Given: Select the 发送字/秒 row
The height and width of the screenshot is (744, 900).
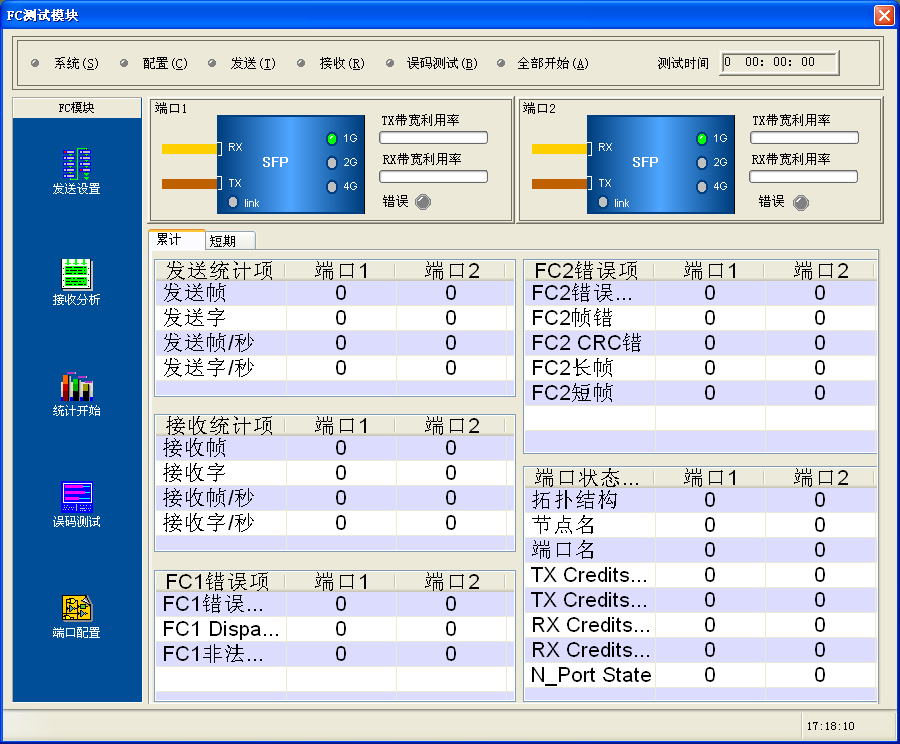Looking at the screenshot, I should tap(335, 367).
